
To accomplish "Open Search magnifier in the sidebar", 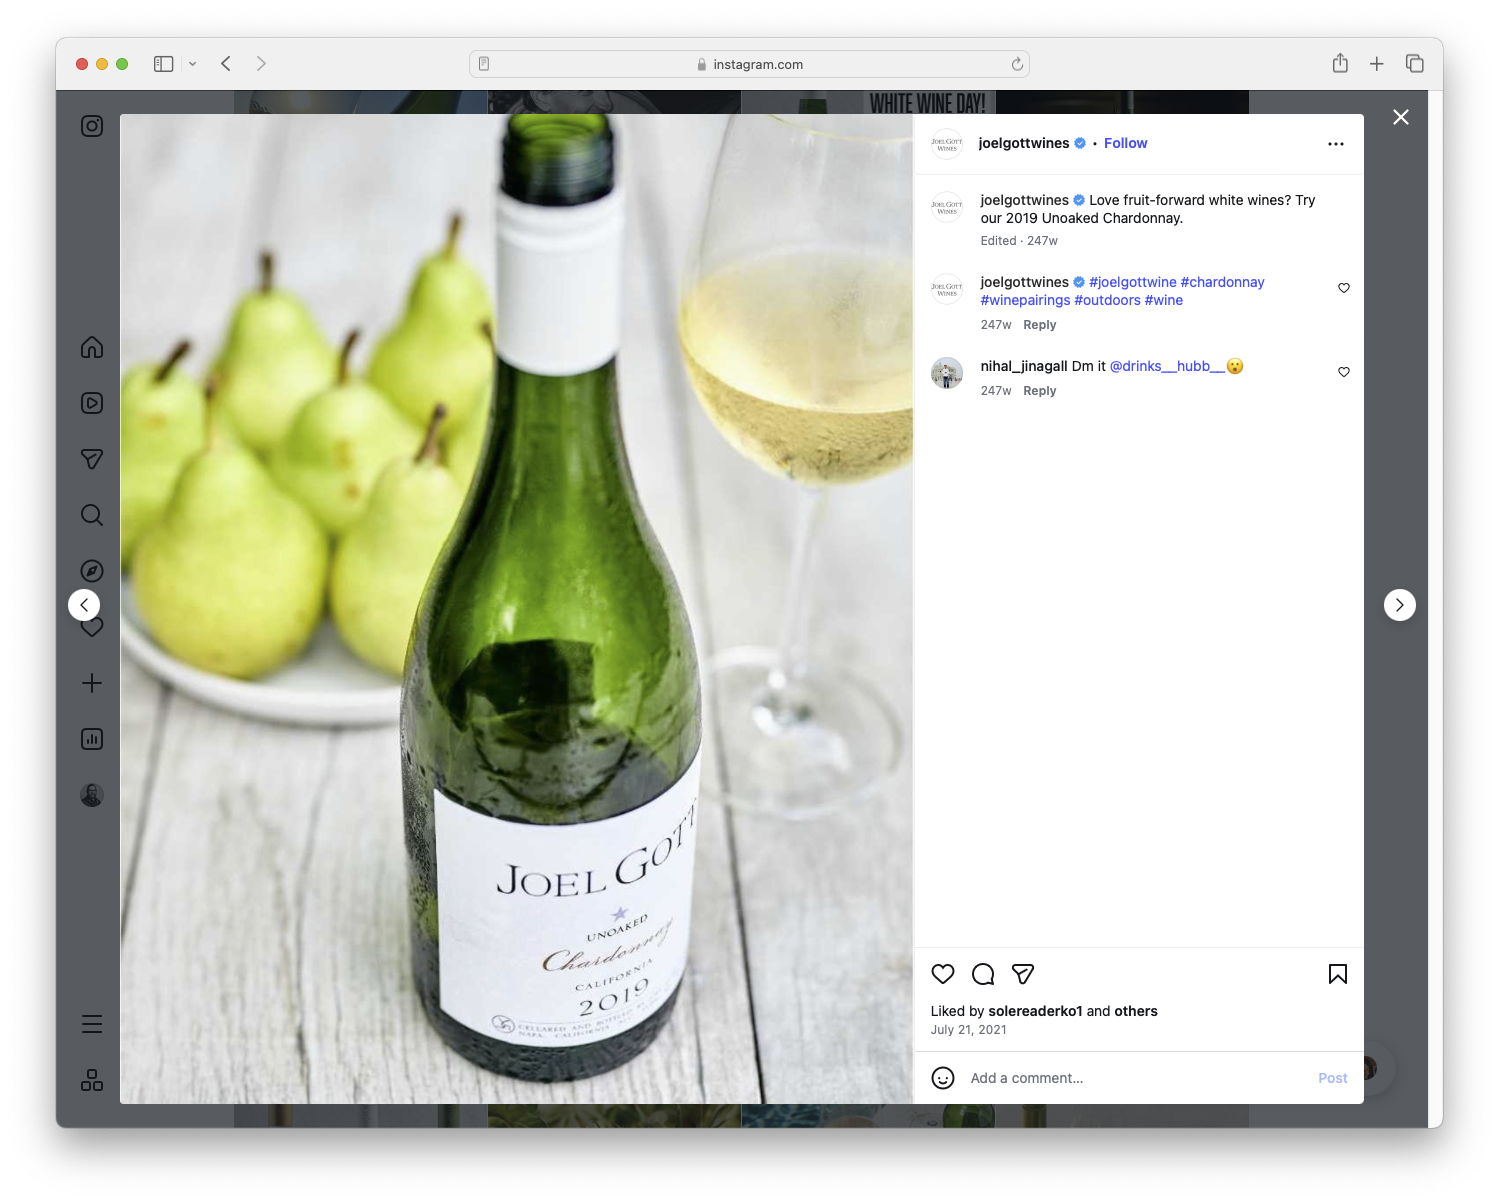I will 92,515.
